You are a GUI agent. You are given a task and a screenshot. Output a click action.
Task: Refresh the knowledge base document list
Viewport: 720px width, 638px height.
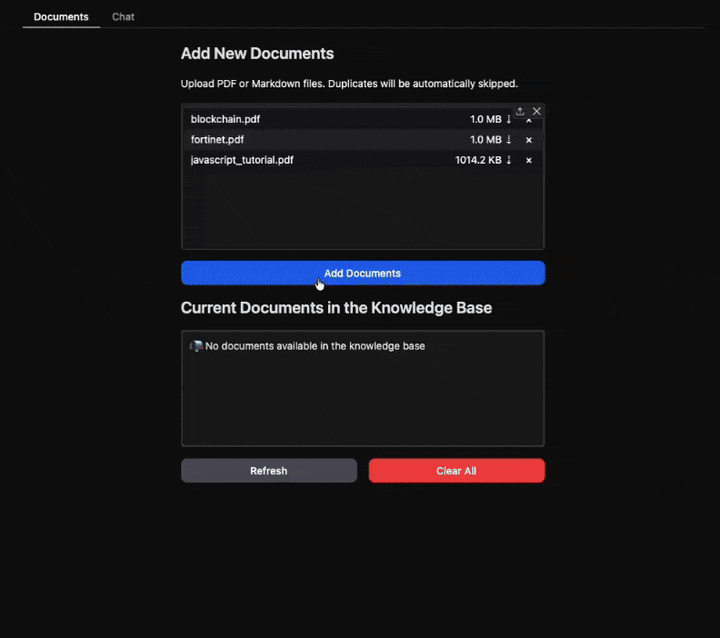click(268, 471)
